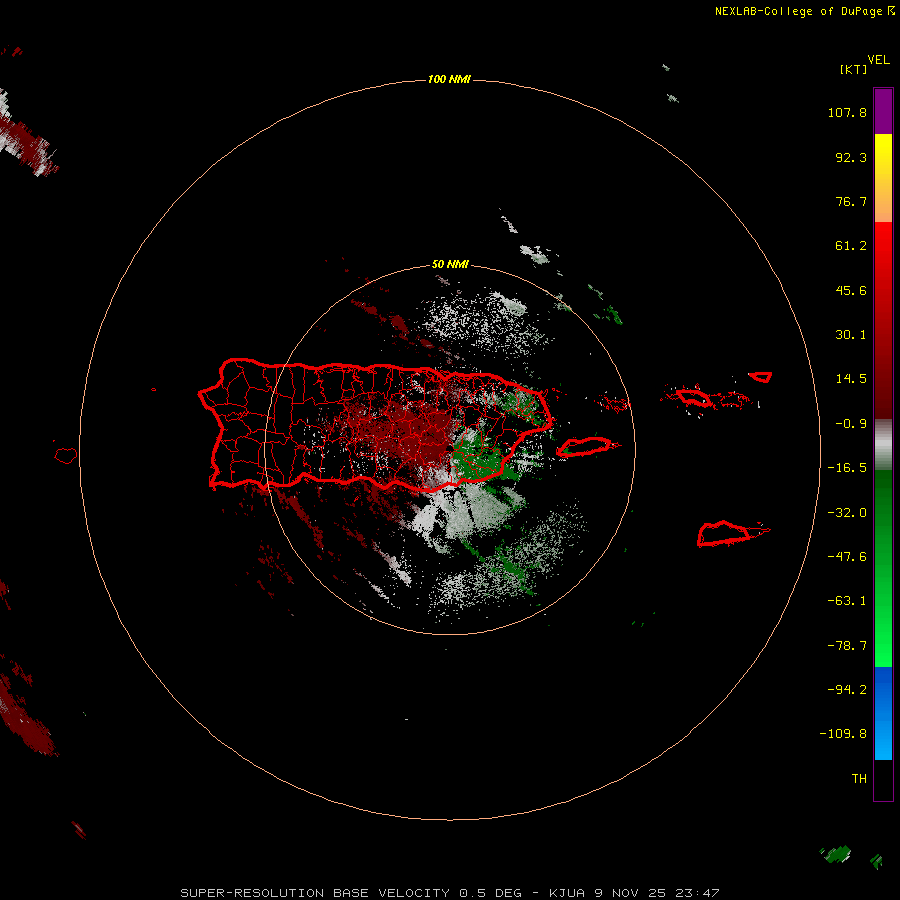Select the -47.6 scale value
Screen dimensions: 900x900
(847, 557)
